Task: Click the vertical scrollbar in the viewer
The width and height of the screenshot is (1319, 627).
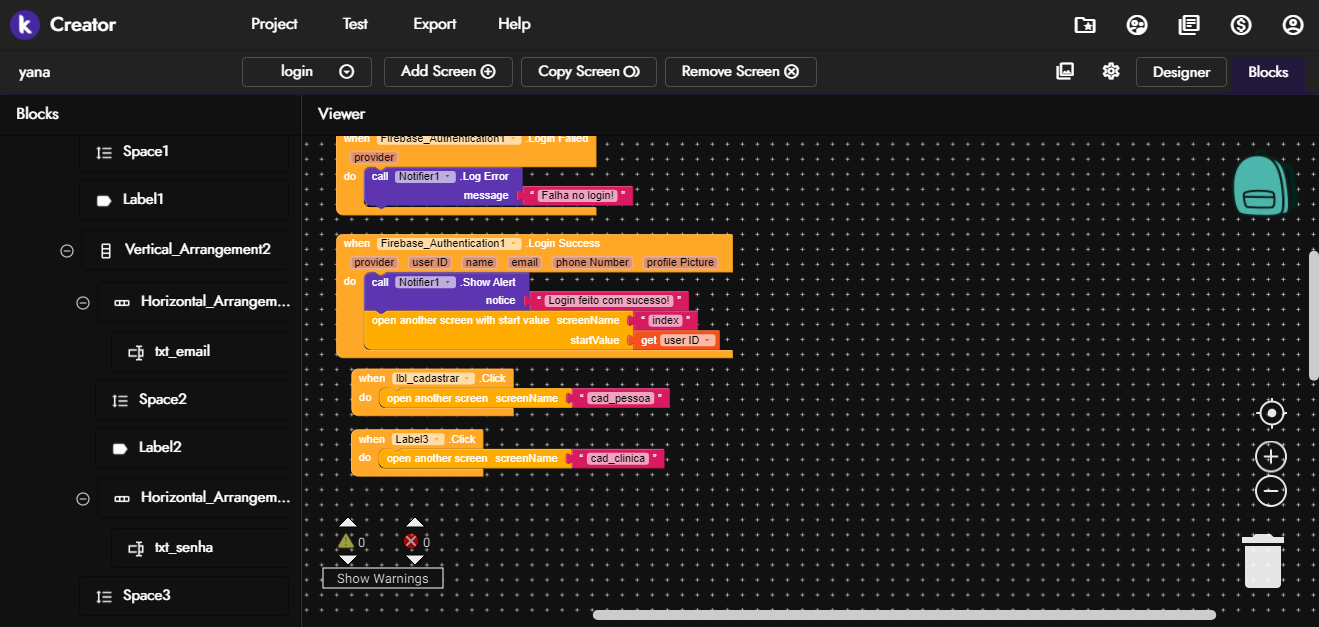Action: (x=1313, y=315)
